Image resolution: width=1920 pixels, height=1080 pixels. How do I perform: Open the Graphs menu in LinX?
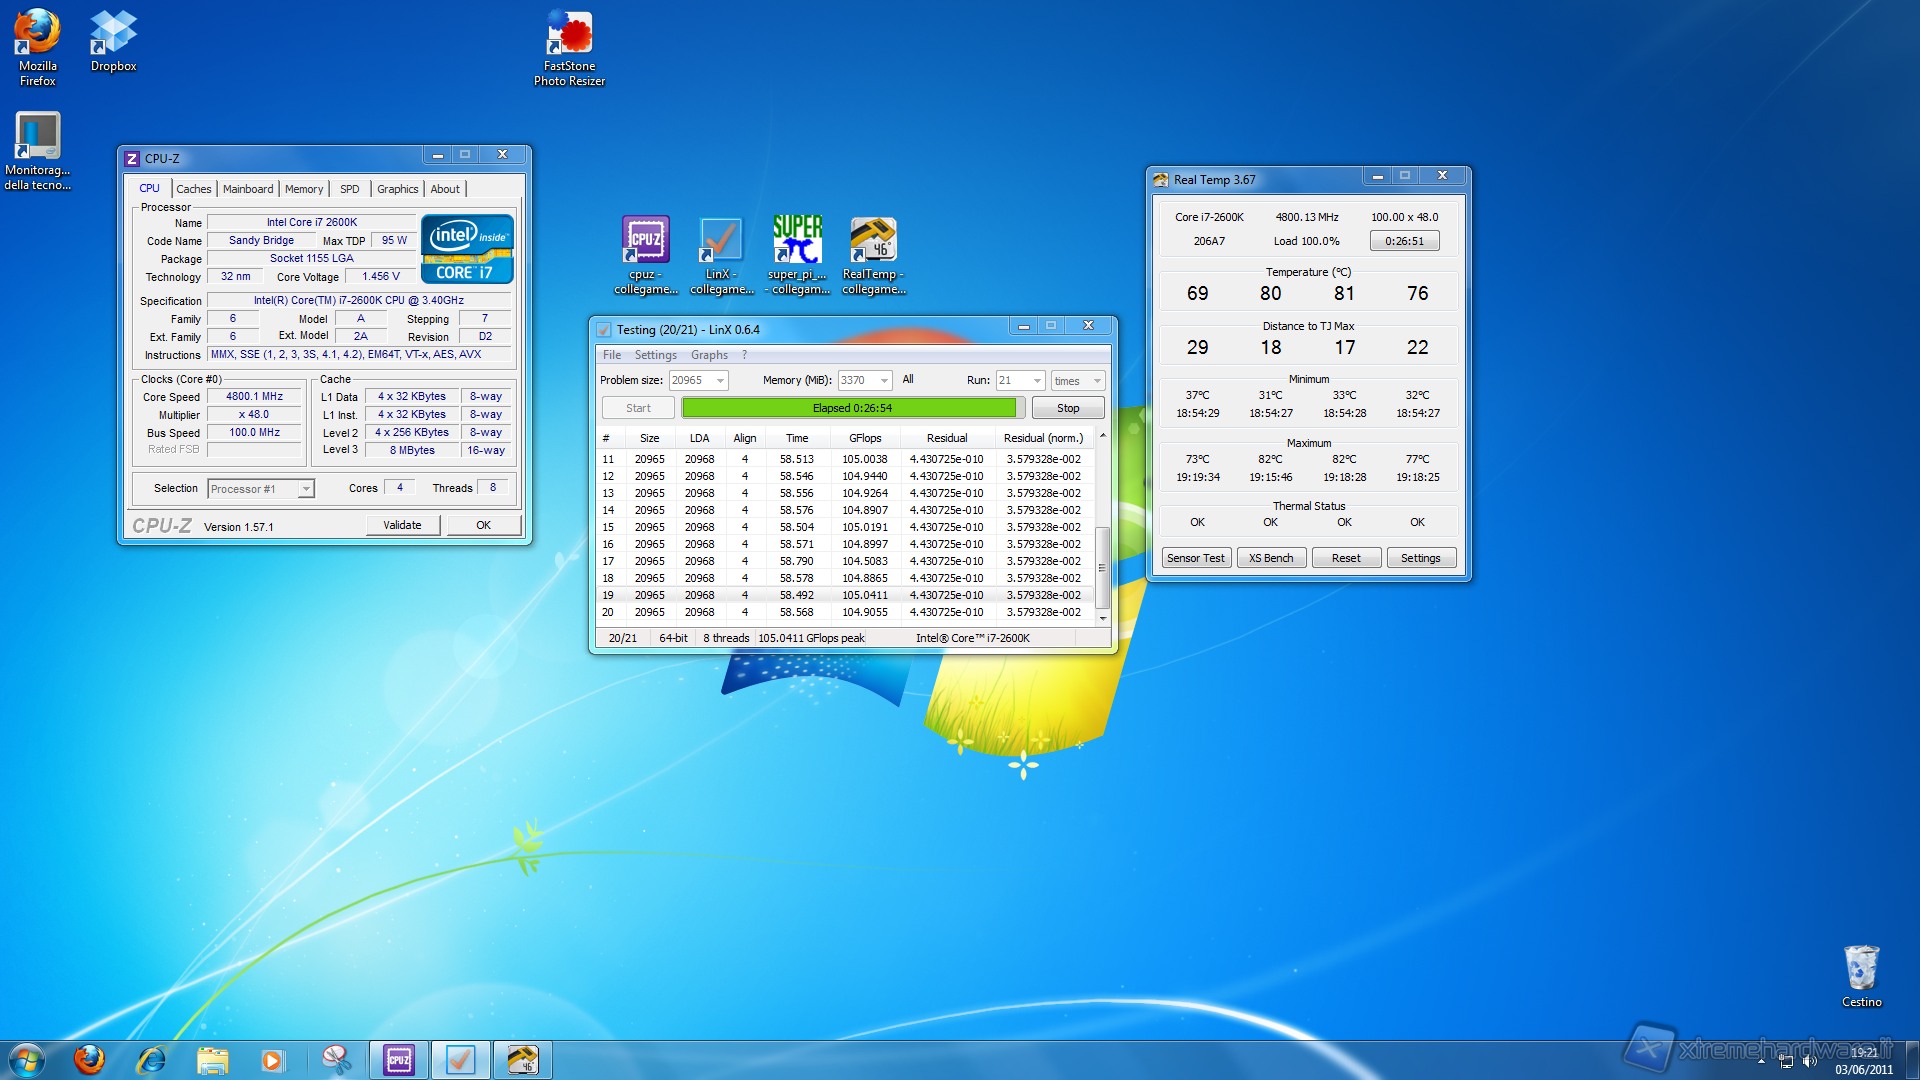tap(709, 355)
